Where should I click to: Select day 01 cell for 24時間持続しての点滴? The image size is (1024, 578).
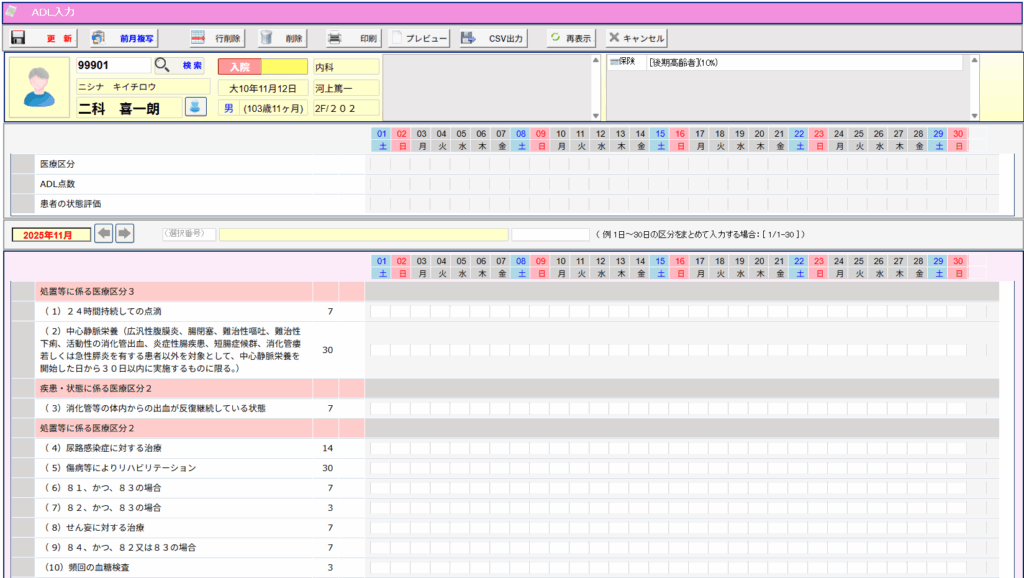point(381,311)
